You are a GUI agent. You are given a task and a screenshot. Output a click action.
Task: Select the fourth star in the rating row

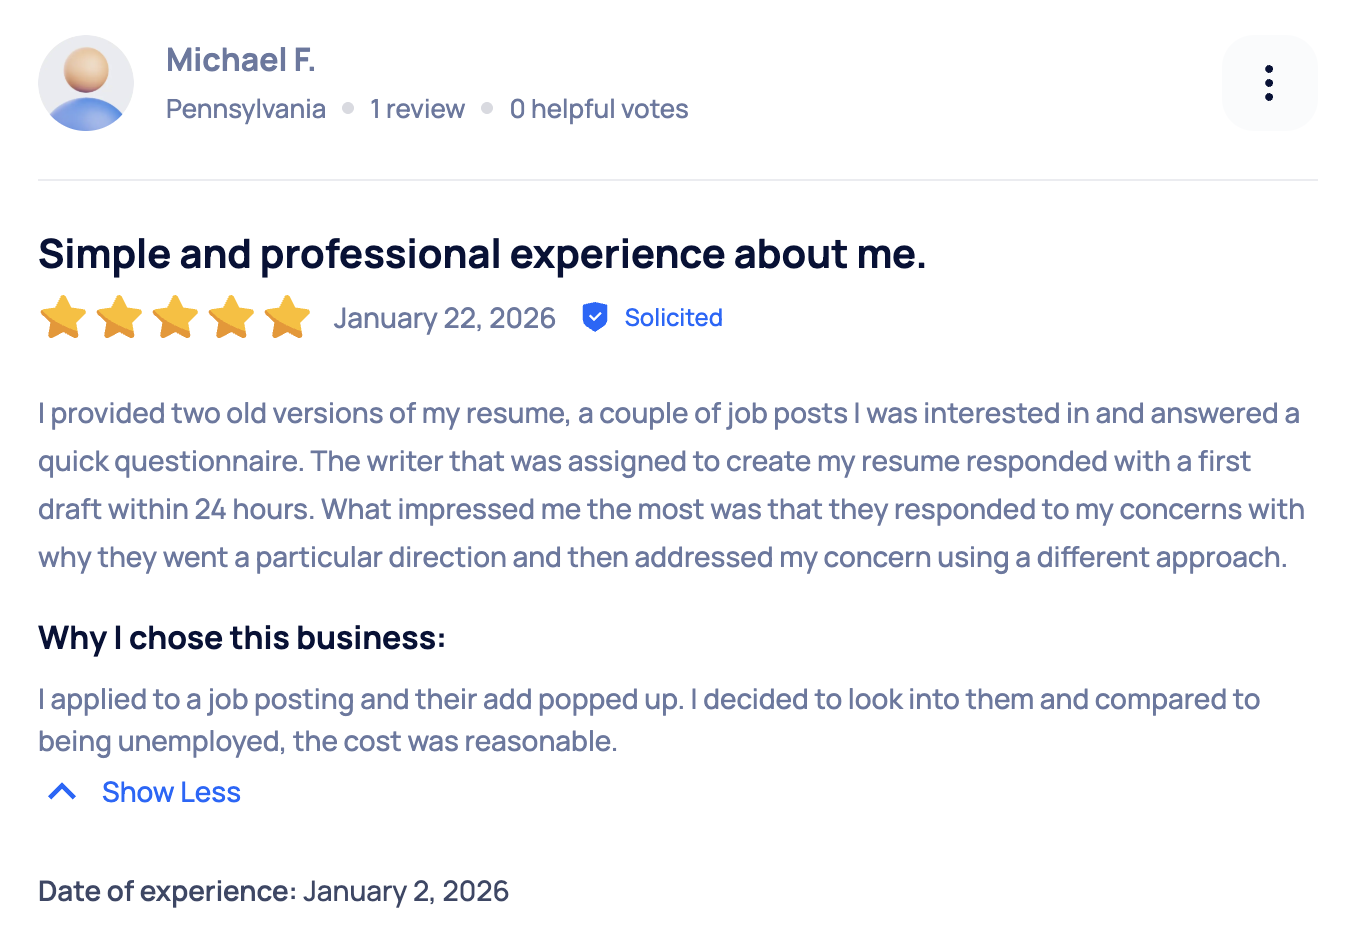coord(232,317)
